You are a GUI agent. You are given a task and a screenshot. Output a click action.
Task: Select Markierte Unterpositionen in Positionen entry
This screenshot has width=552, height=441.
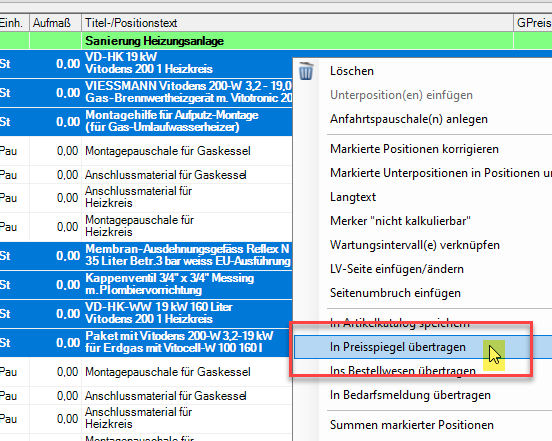pos(441,173)
